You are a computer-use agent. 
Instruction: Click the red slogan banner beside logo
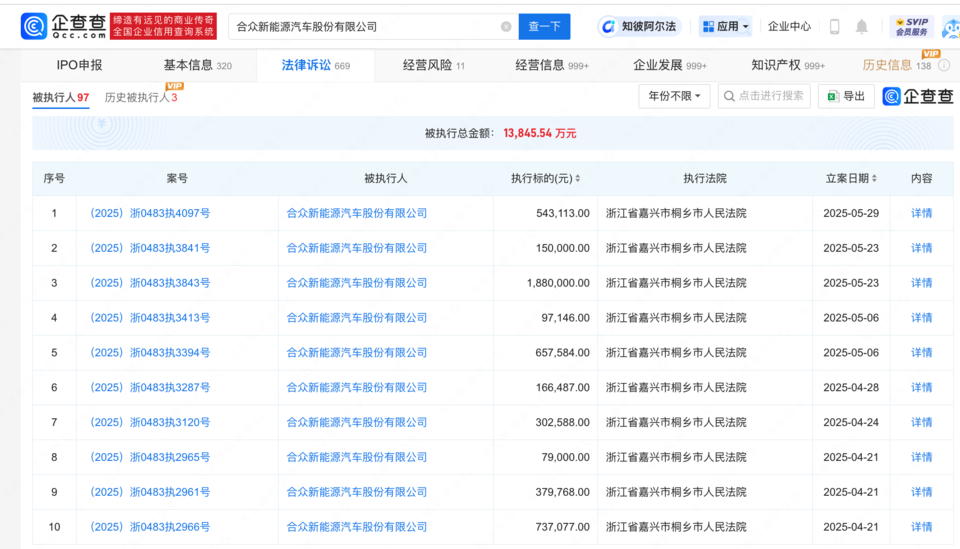(x=163, y=26)
